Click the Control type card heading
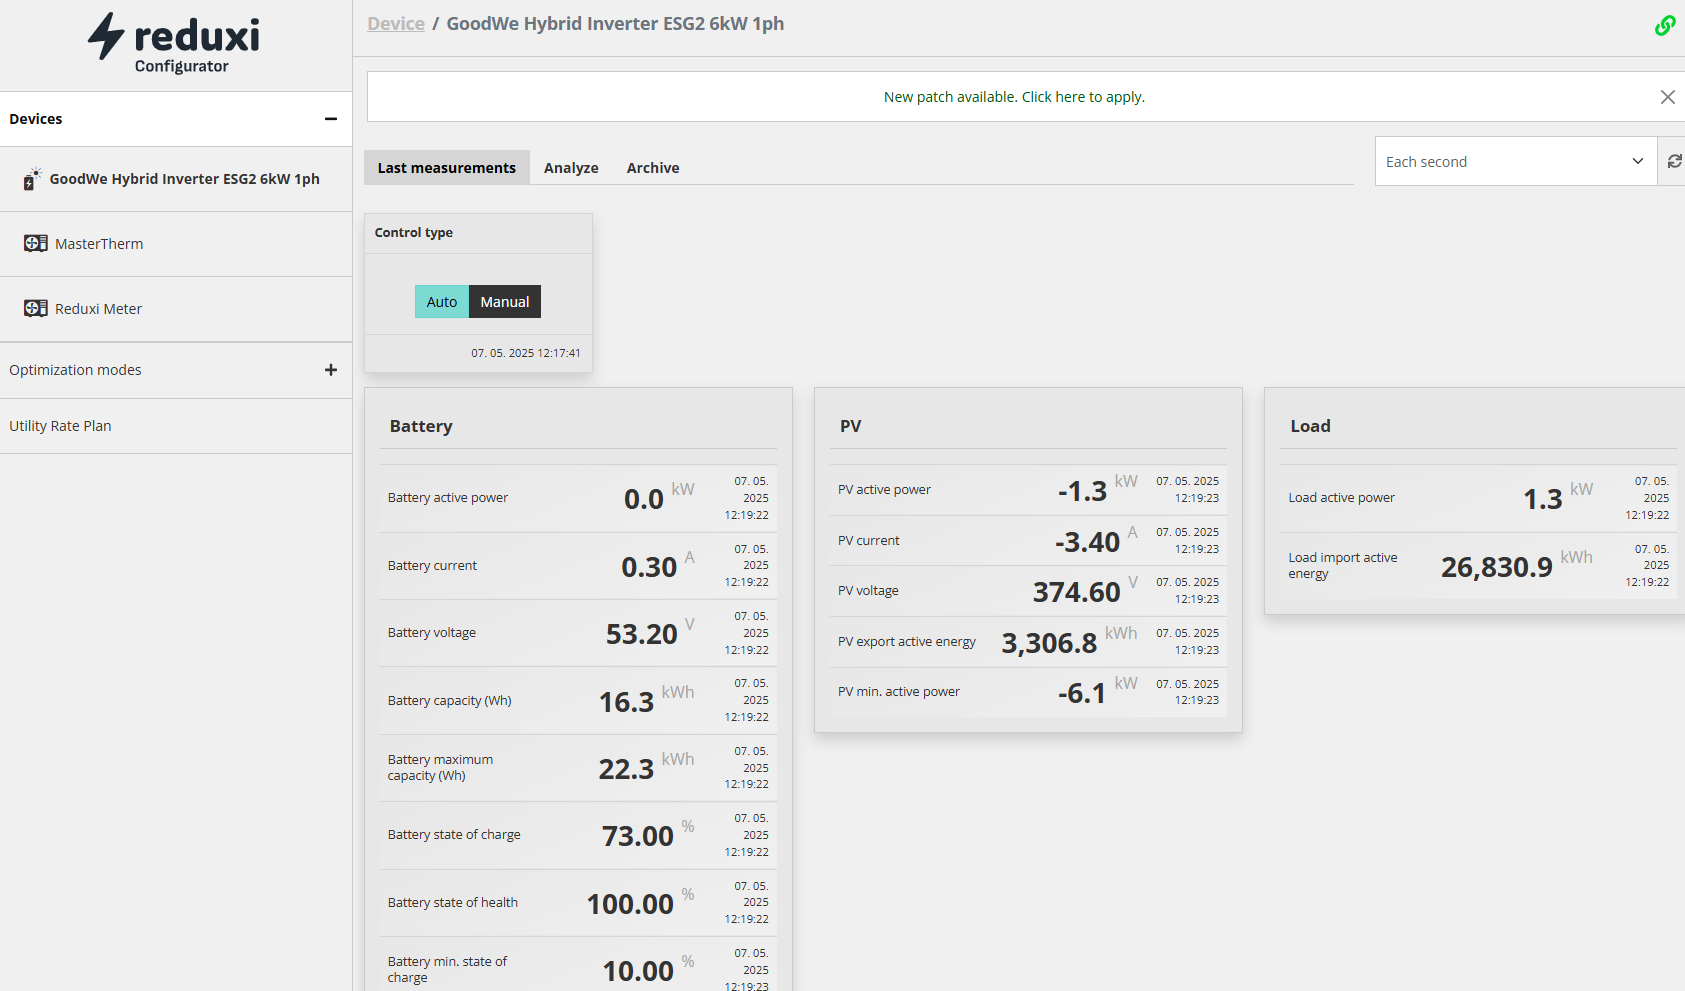 (x=414, y=232)
